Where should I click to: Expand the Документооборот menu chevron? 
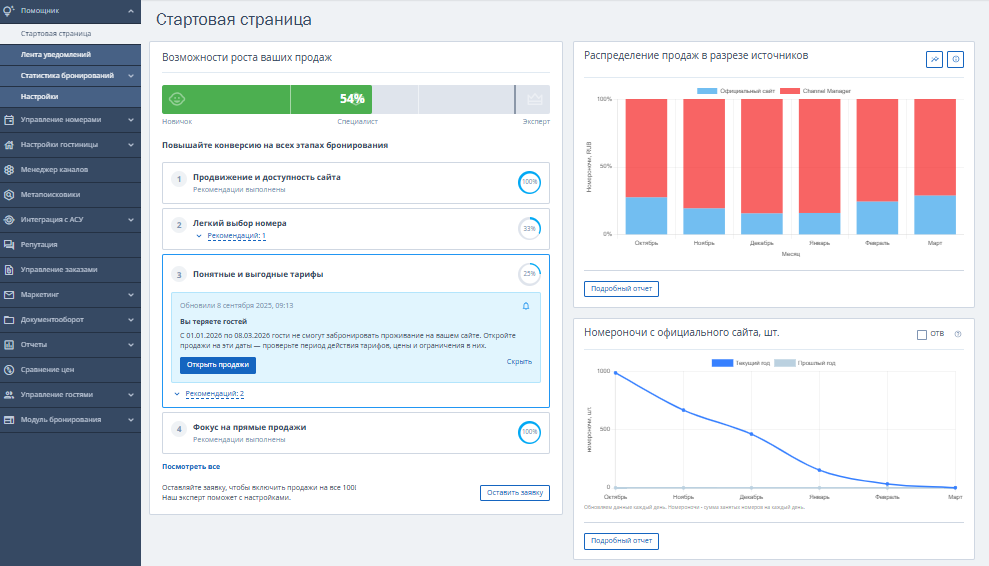click(131, 320)
